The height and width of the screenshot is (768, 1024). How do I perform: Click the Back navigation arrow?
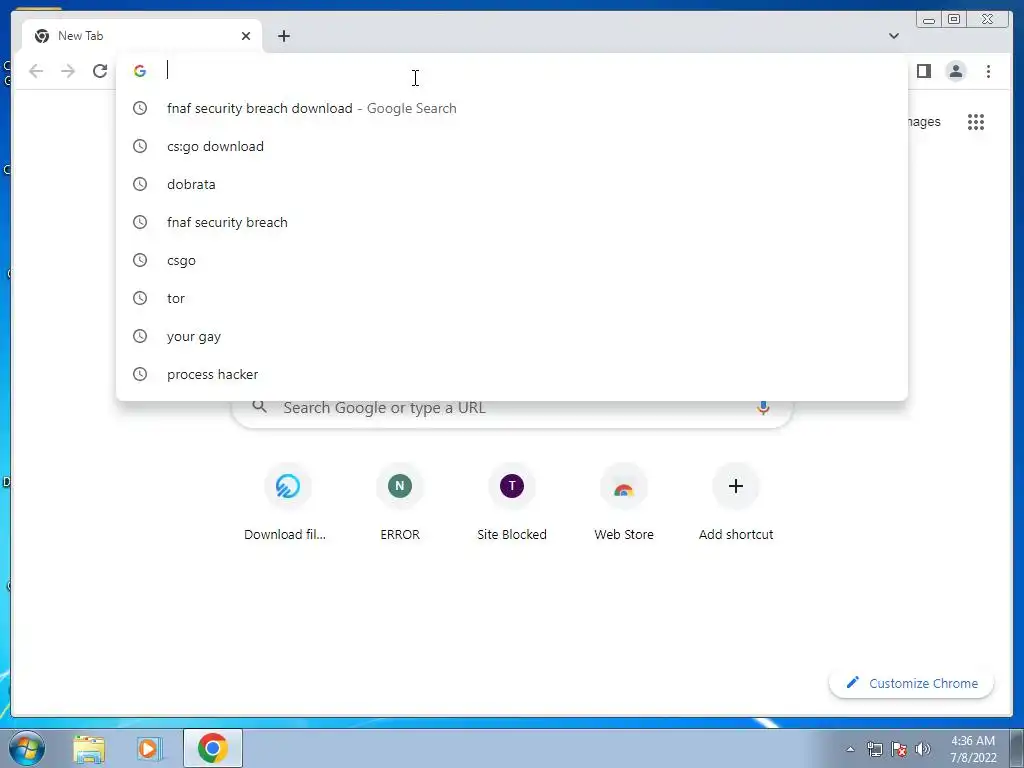36,71
